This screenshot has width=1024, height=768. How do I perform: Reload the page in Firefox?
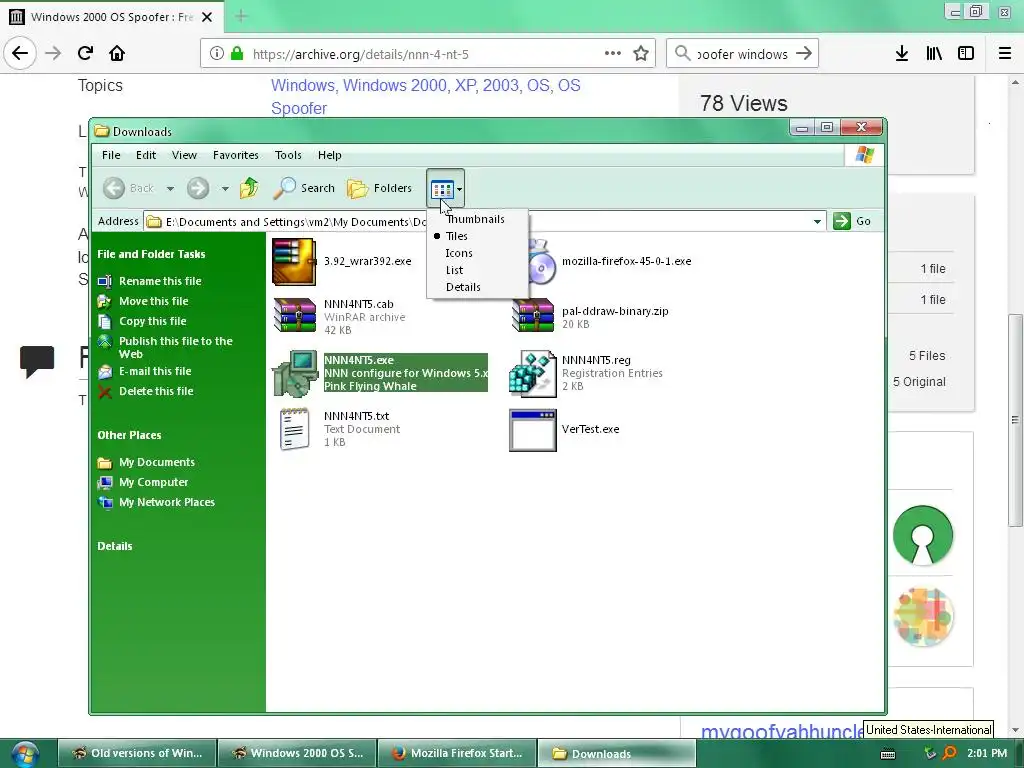click(86, 53)
